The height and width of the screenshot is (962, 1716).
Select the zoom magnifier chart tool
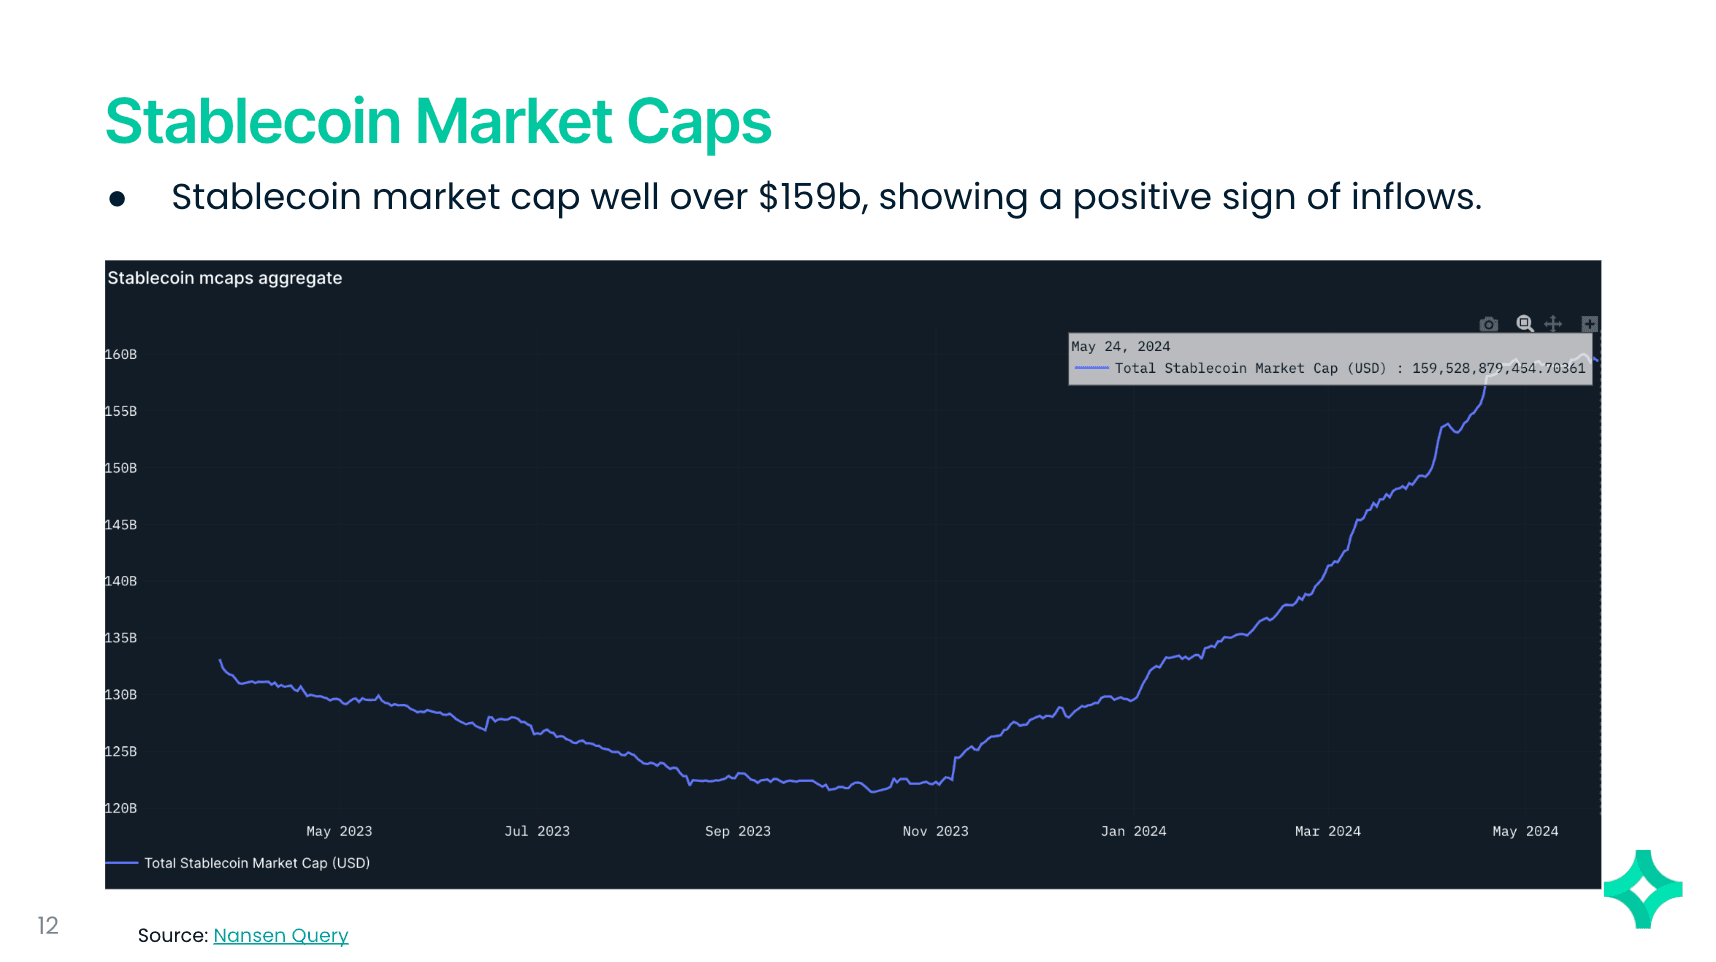pos(1524,323)
